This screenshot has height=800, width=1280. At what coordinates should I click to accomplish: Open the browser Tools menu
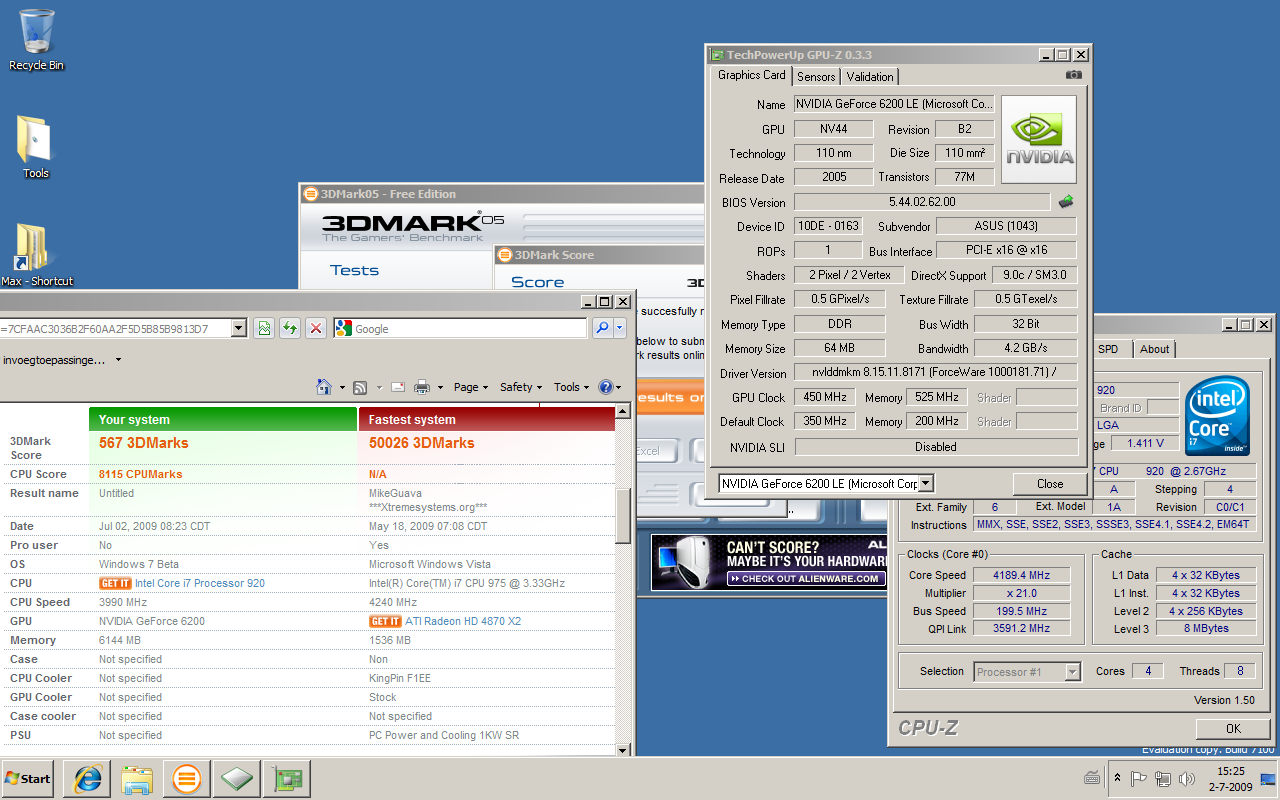571,387
